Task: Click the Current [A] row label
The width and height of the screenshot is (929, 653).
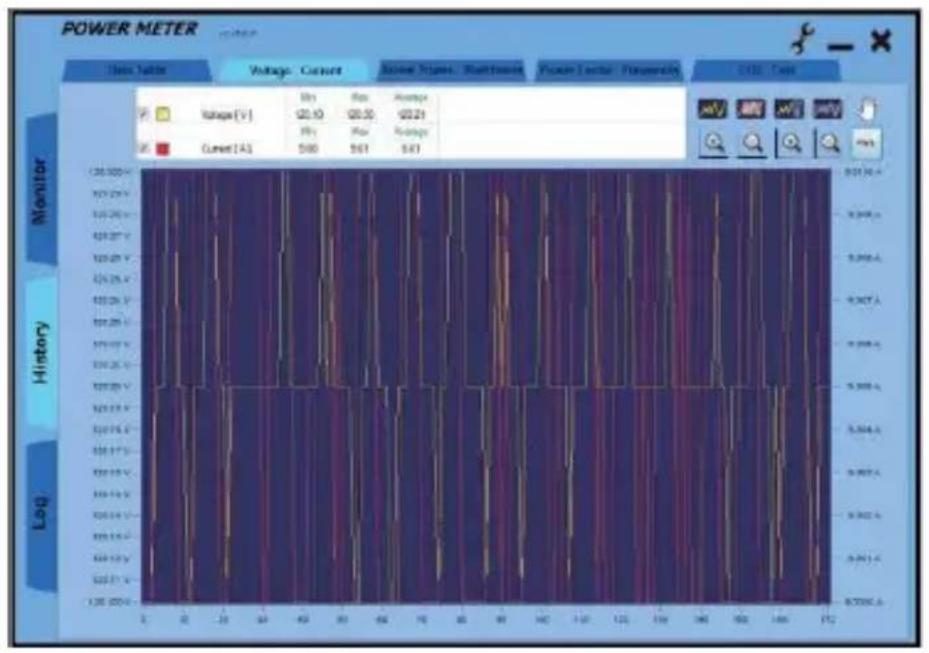Action: 227,149
